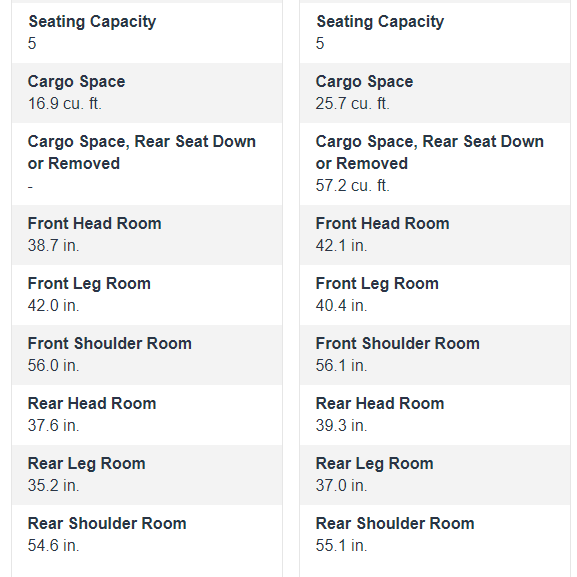Click the left Front Shoulder Room heading

pyautogui.click(x=110, y=343)
